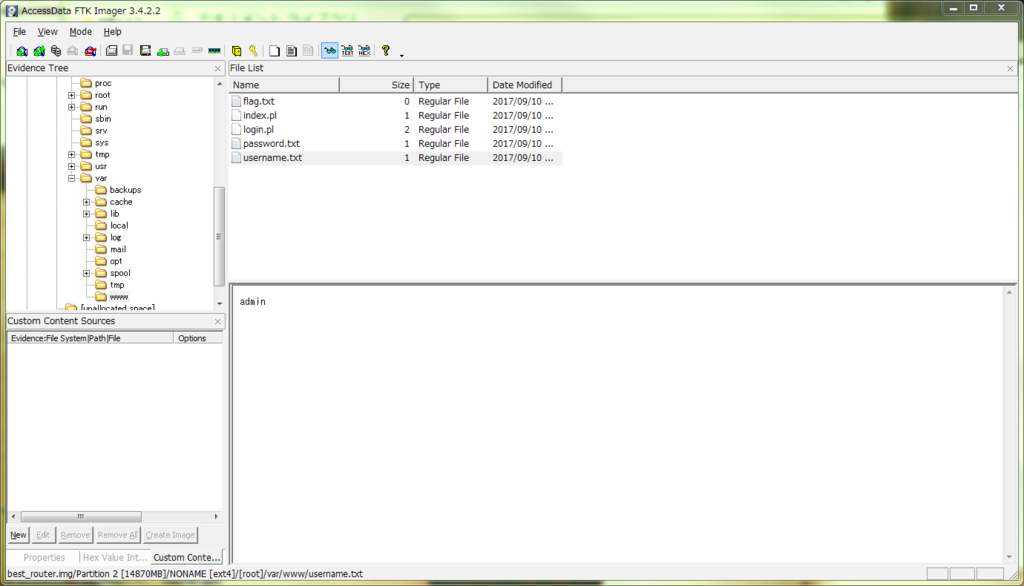Viewport: 1024px width, 586px height.
Task: Click Evidence Tree scroll up arrow
Action: coord(219,84)
